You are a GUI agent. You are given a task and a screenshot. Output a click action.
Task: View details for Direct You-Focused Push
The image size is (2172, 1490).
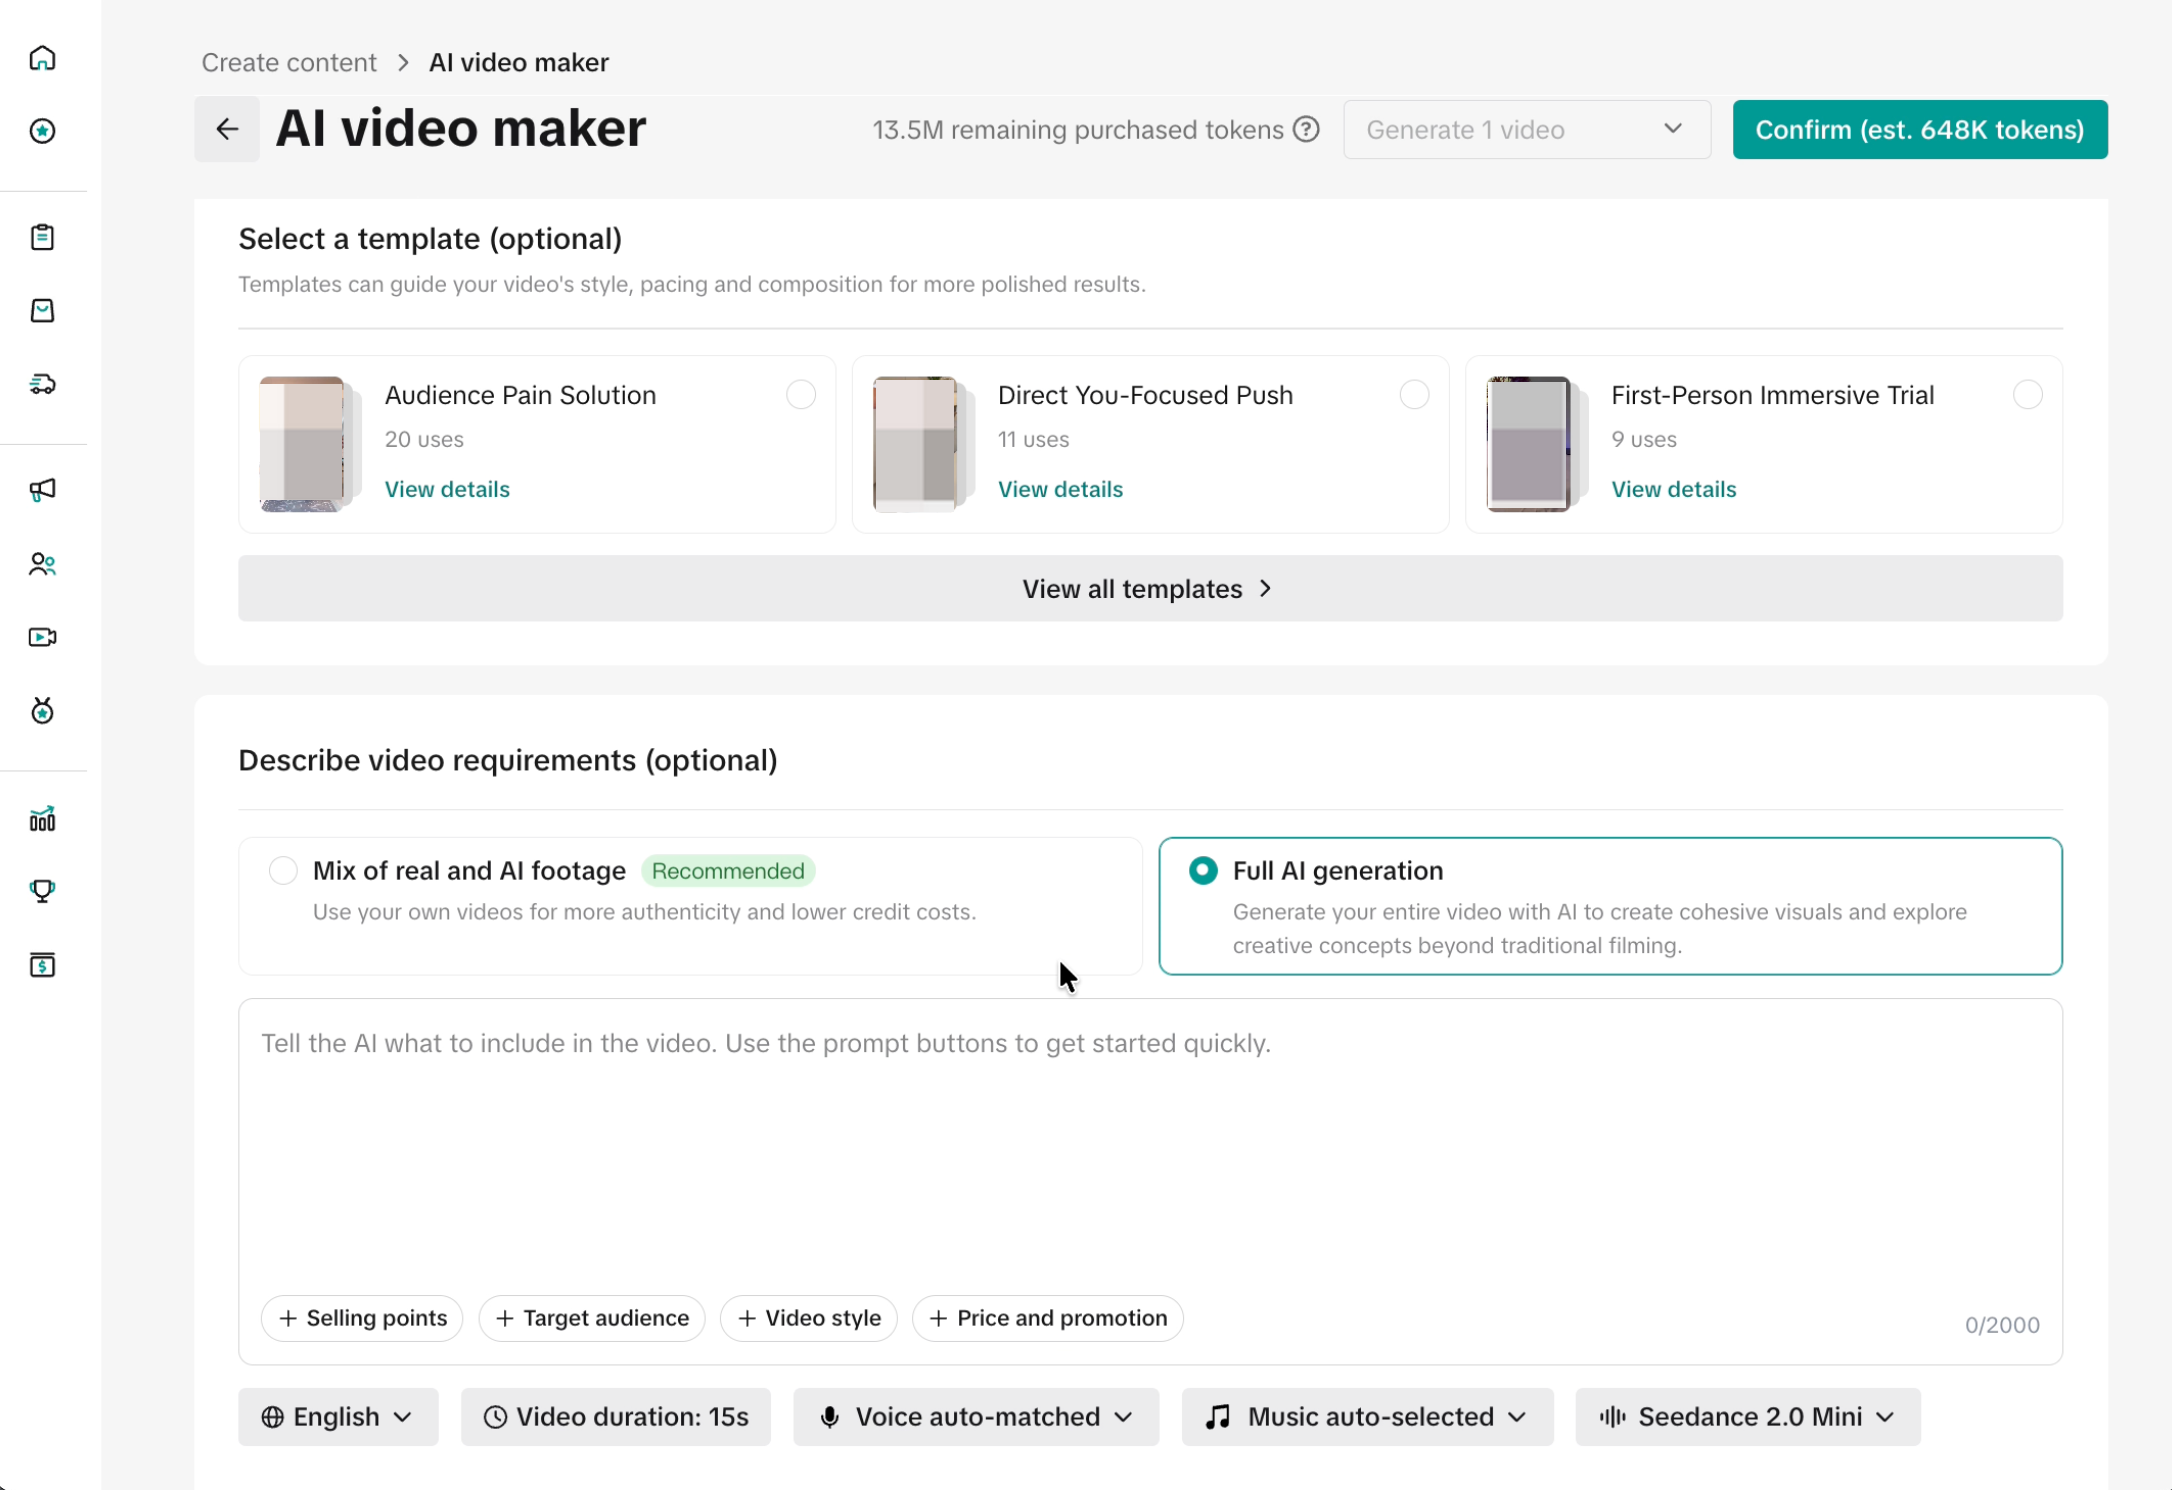(1060, 489)
